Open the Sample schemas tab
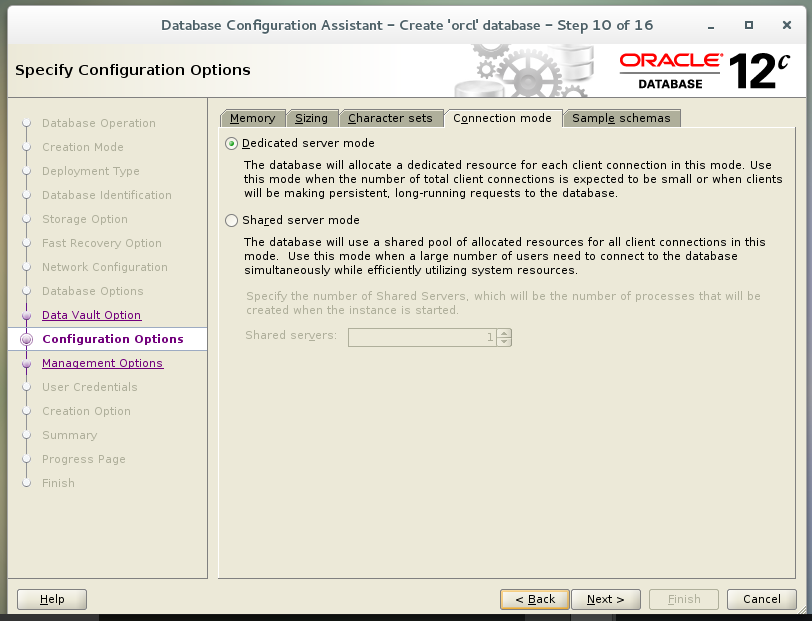Viewport: 812px width, 621px height. click(x=621, y=117)
